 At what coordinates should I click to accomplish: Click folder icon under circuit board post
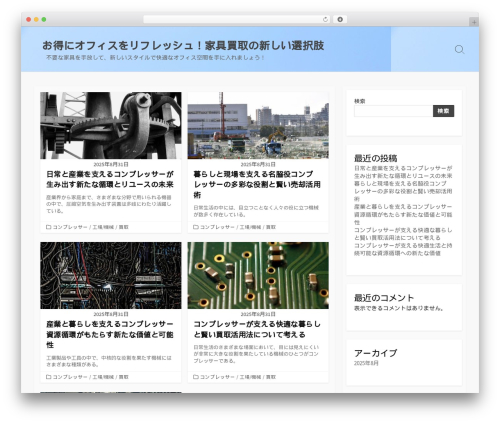[196, 377]
